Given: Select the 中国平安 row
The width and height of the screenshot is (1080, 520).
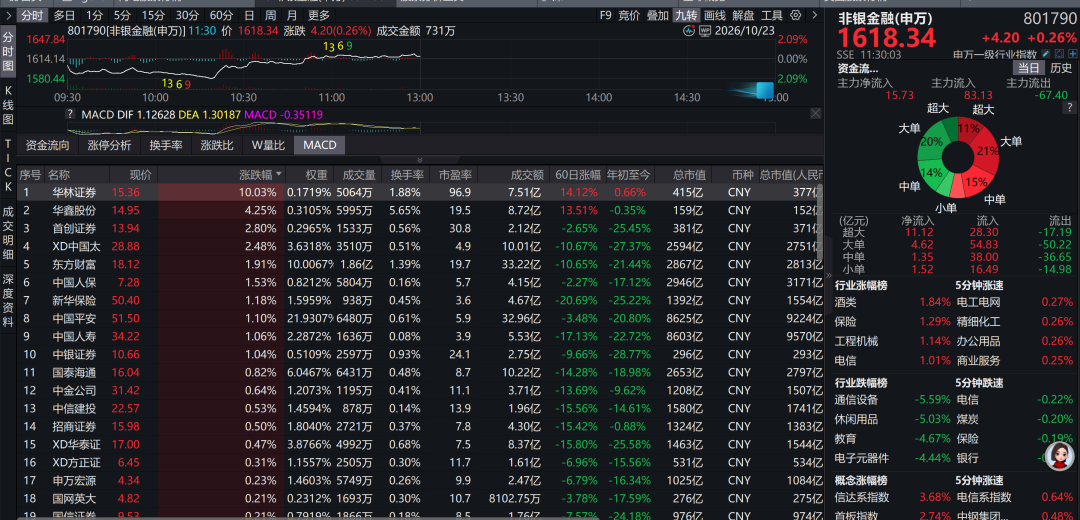Looking at the screenshot, I should pyautogui.click(x=420, y=318).
